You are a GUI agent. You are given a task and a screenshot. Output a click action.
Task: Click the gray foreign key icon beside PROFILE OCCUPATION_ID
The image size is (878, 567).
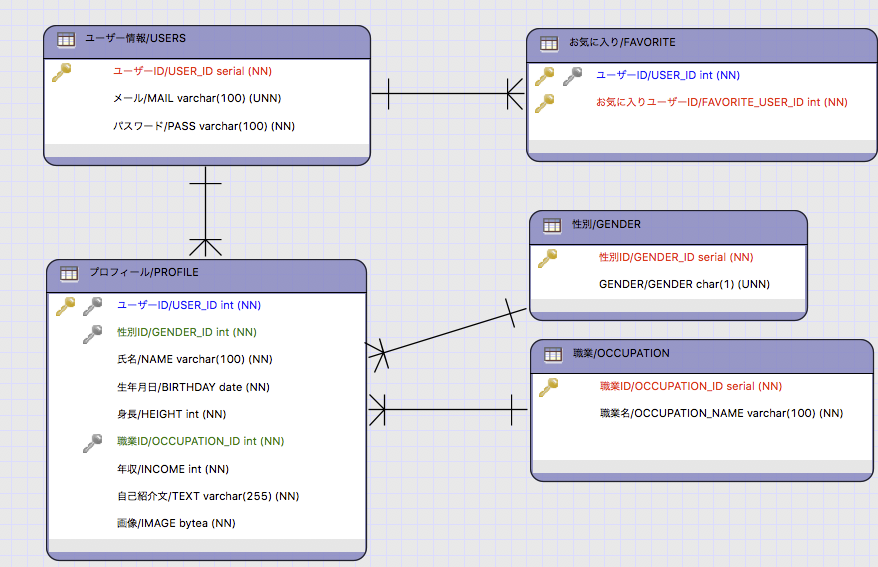coord(93,441)
